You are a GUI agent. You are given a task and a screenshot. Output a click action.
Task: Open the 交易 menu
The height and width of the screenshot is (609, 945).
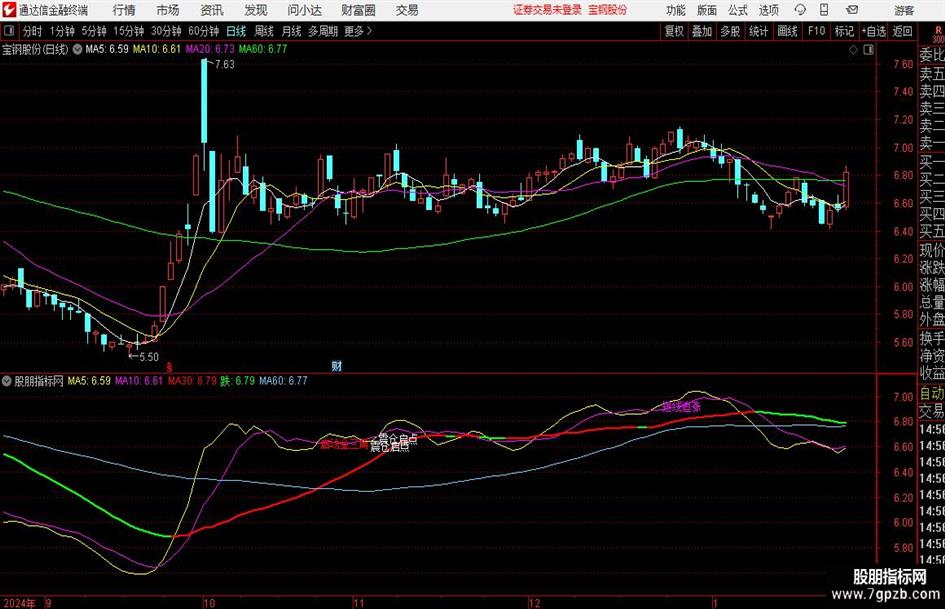tap(407, 10)
